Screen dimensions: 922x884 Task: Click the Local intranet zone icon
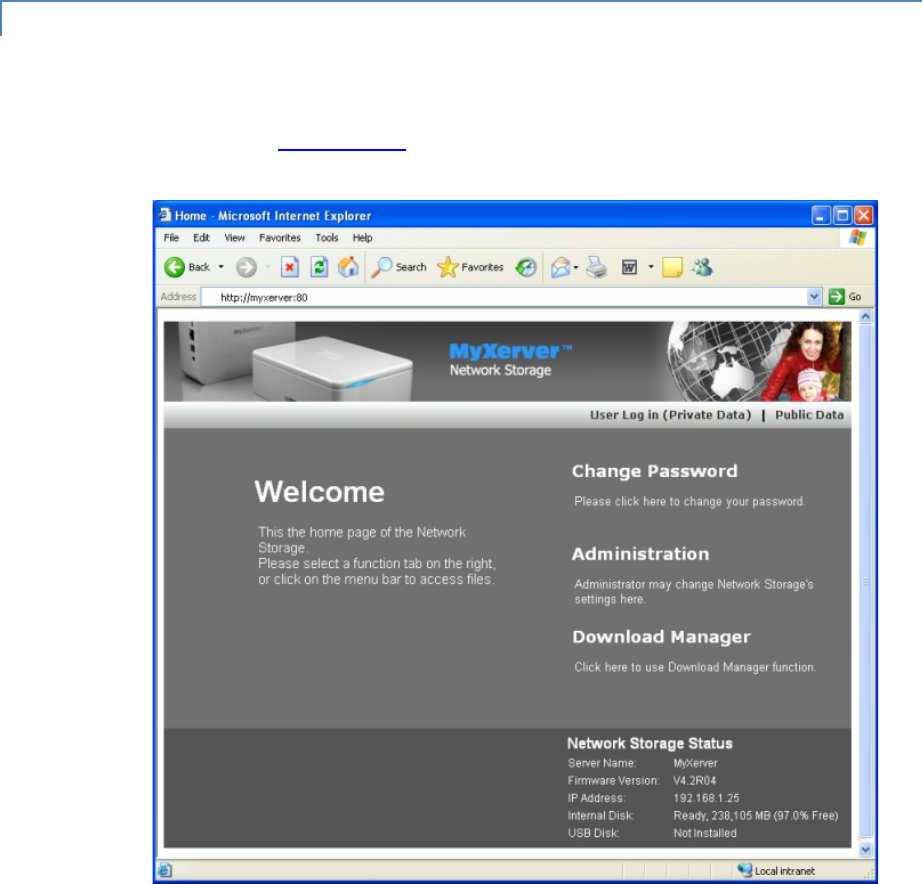(x=745, y=870)
